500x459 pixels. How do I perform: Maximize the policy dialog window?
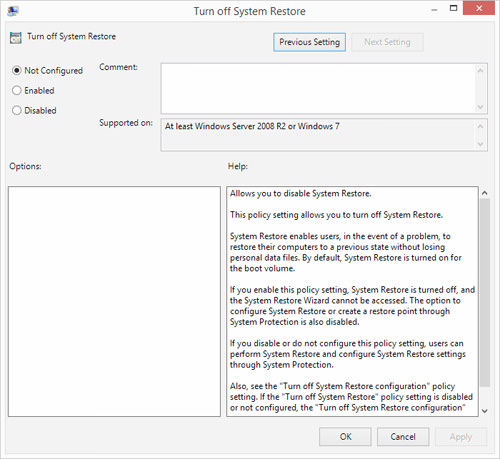453,9
